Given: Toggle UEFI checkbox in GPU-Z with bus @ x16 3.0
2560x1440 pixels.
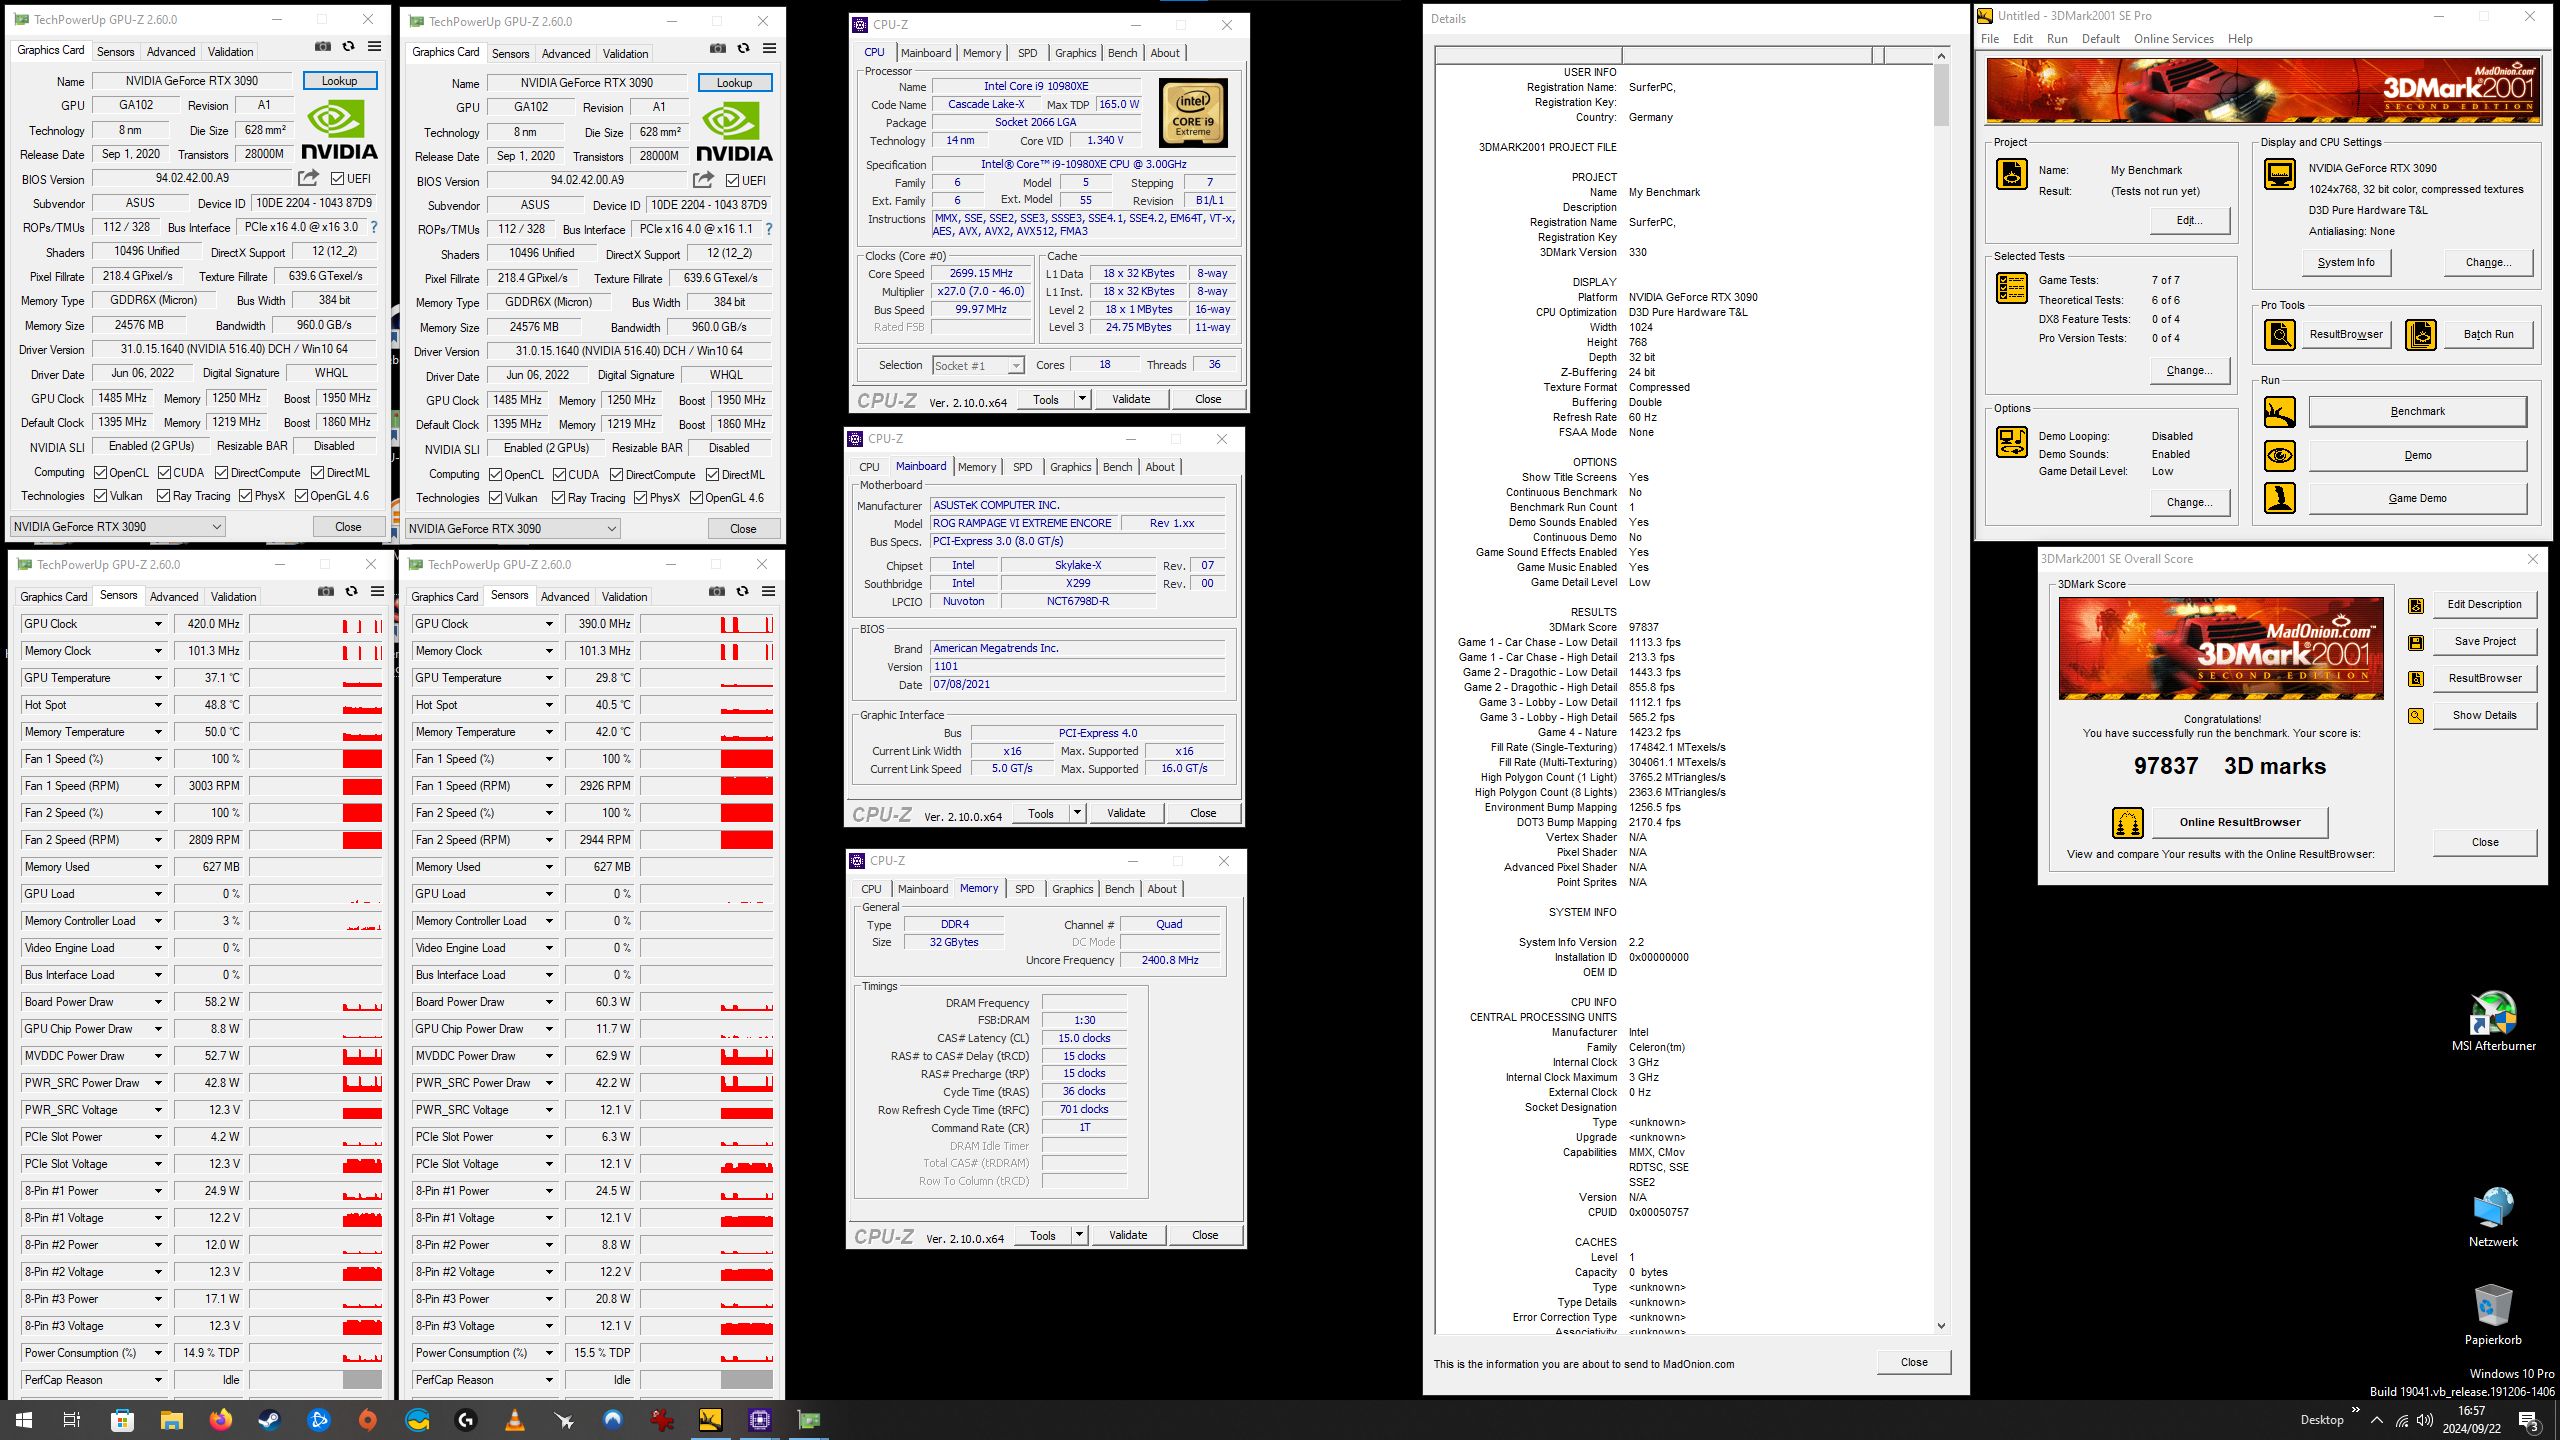Looking at the screenshot, I should click(x=338, y=179).
